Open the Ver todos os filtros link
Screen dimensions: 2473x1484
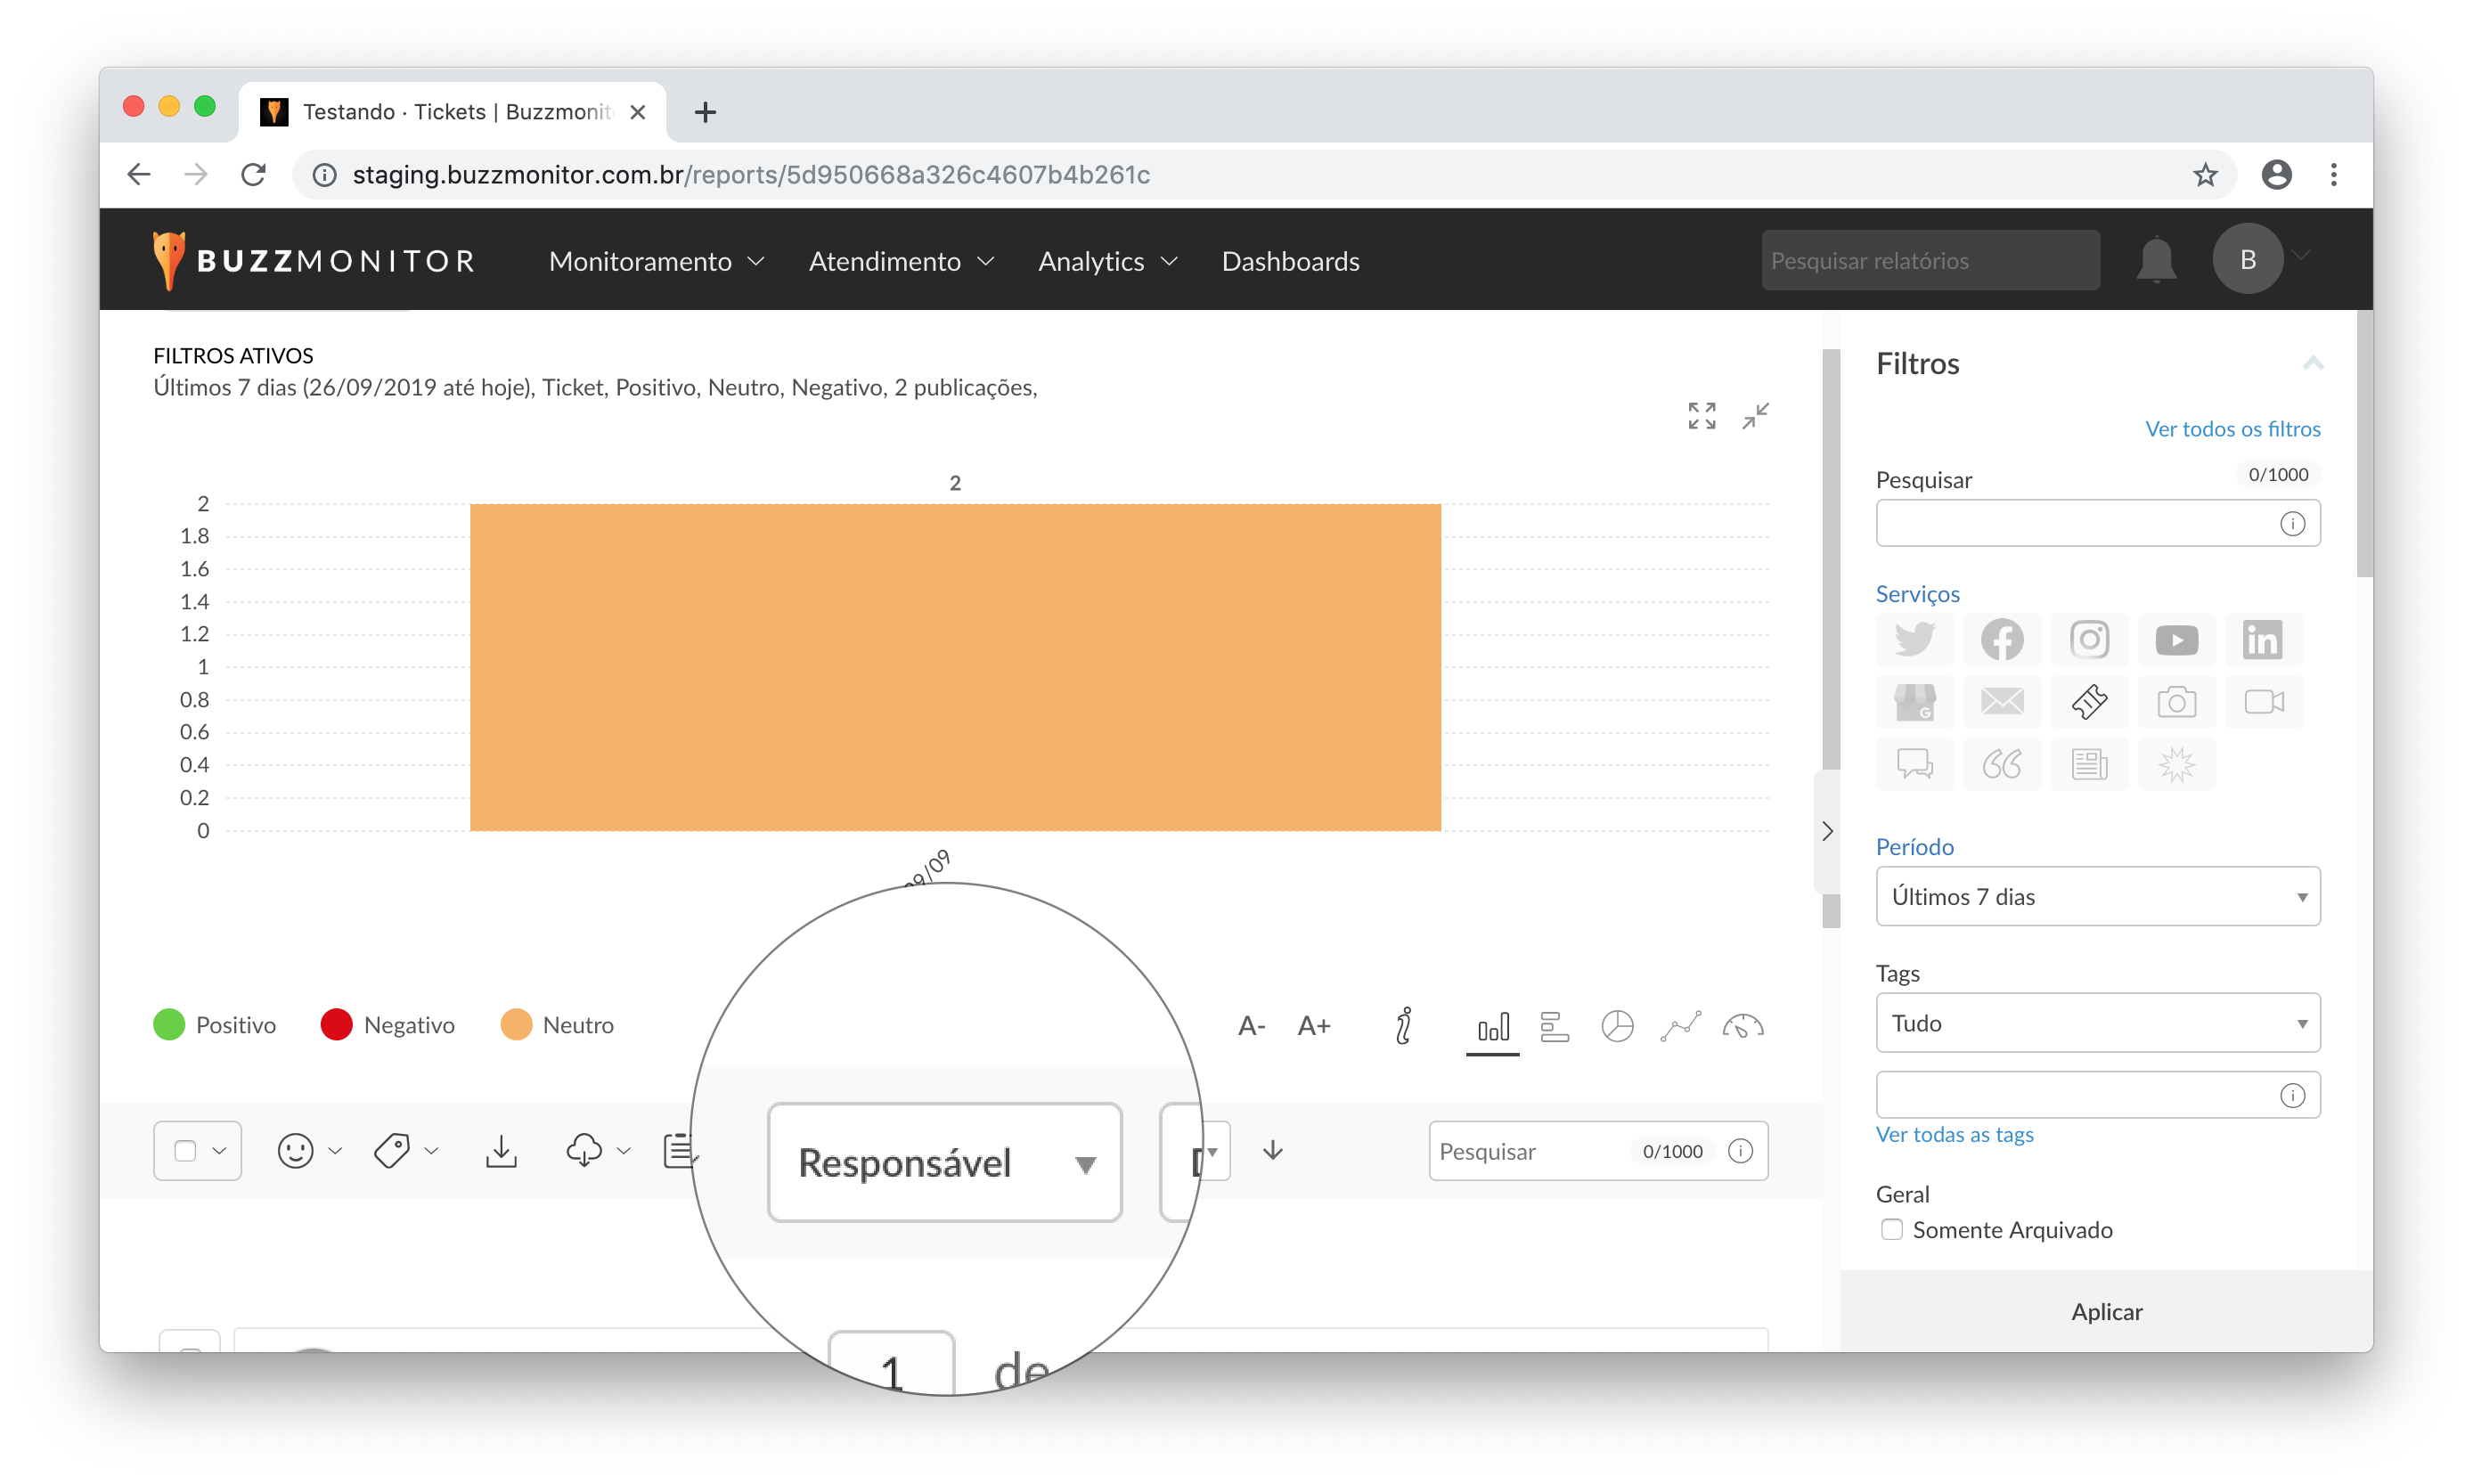[2232, 429]
